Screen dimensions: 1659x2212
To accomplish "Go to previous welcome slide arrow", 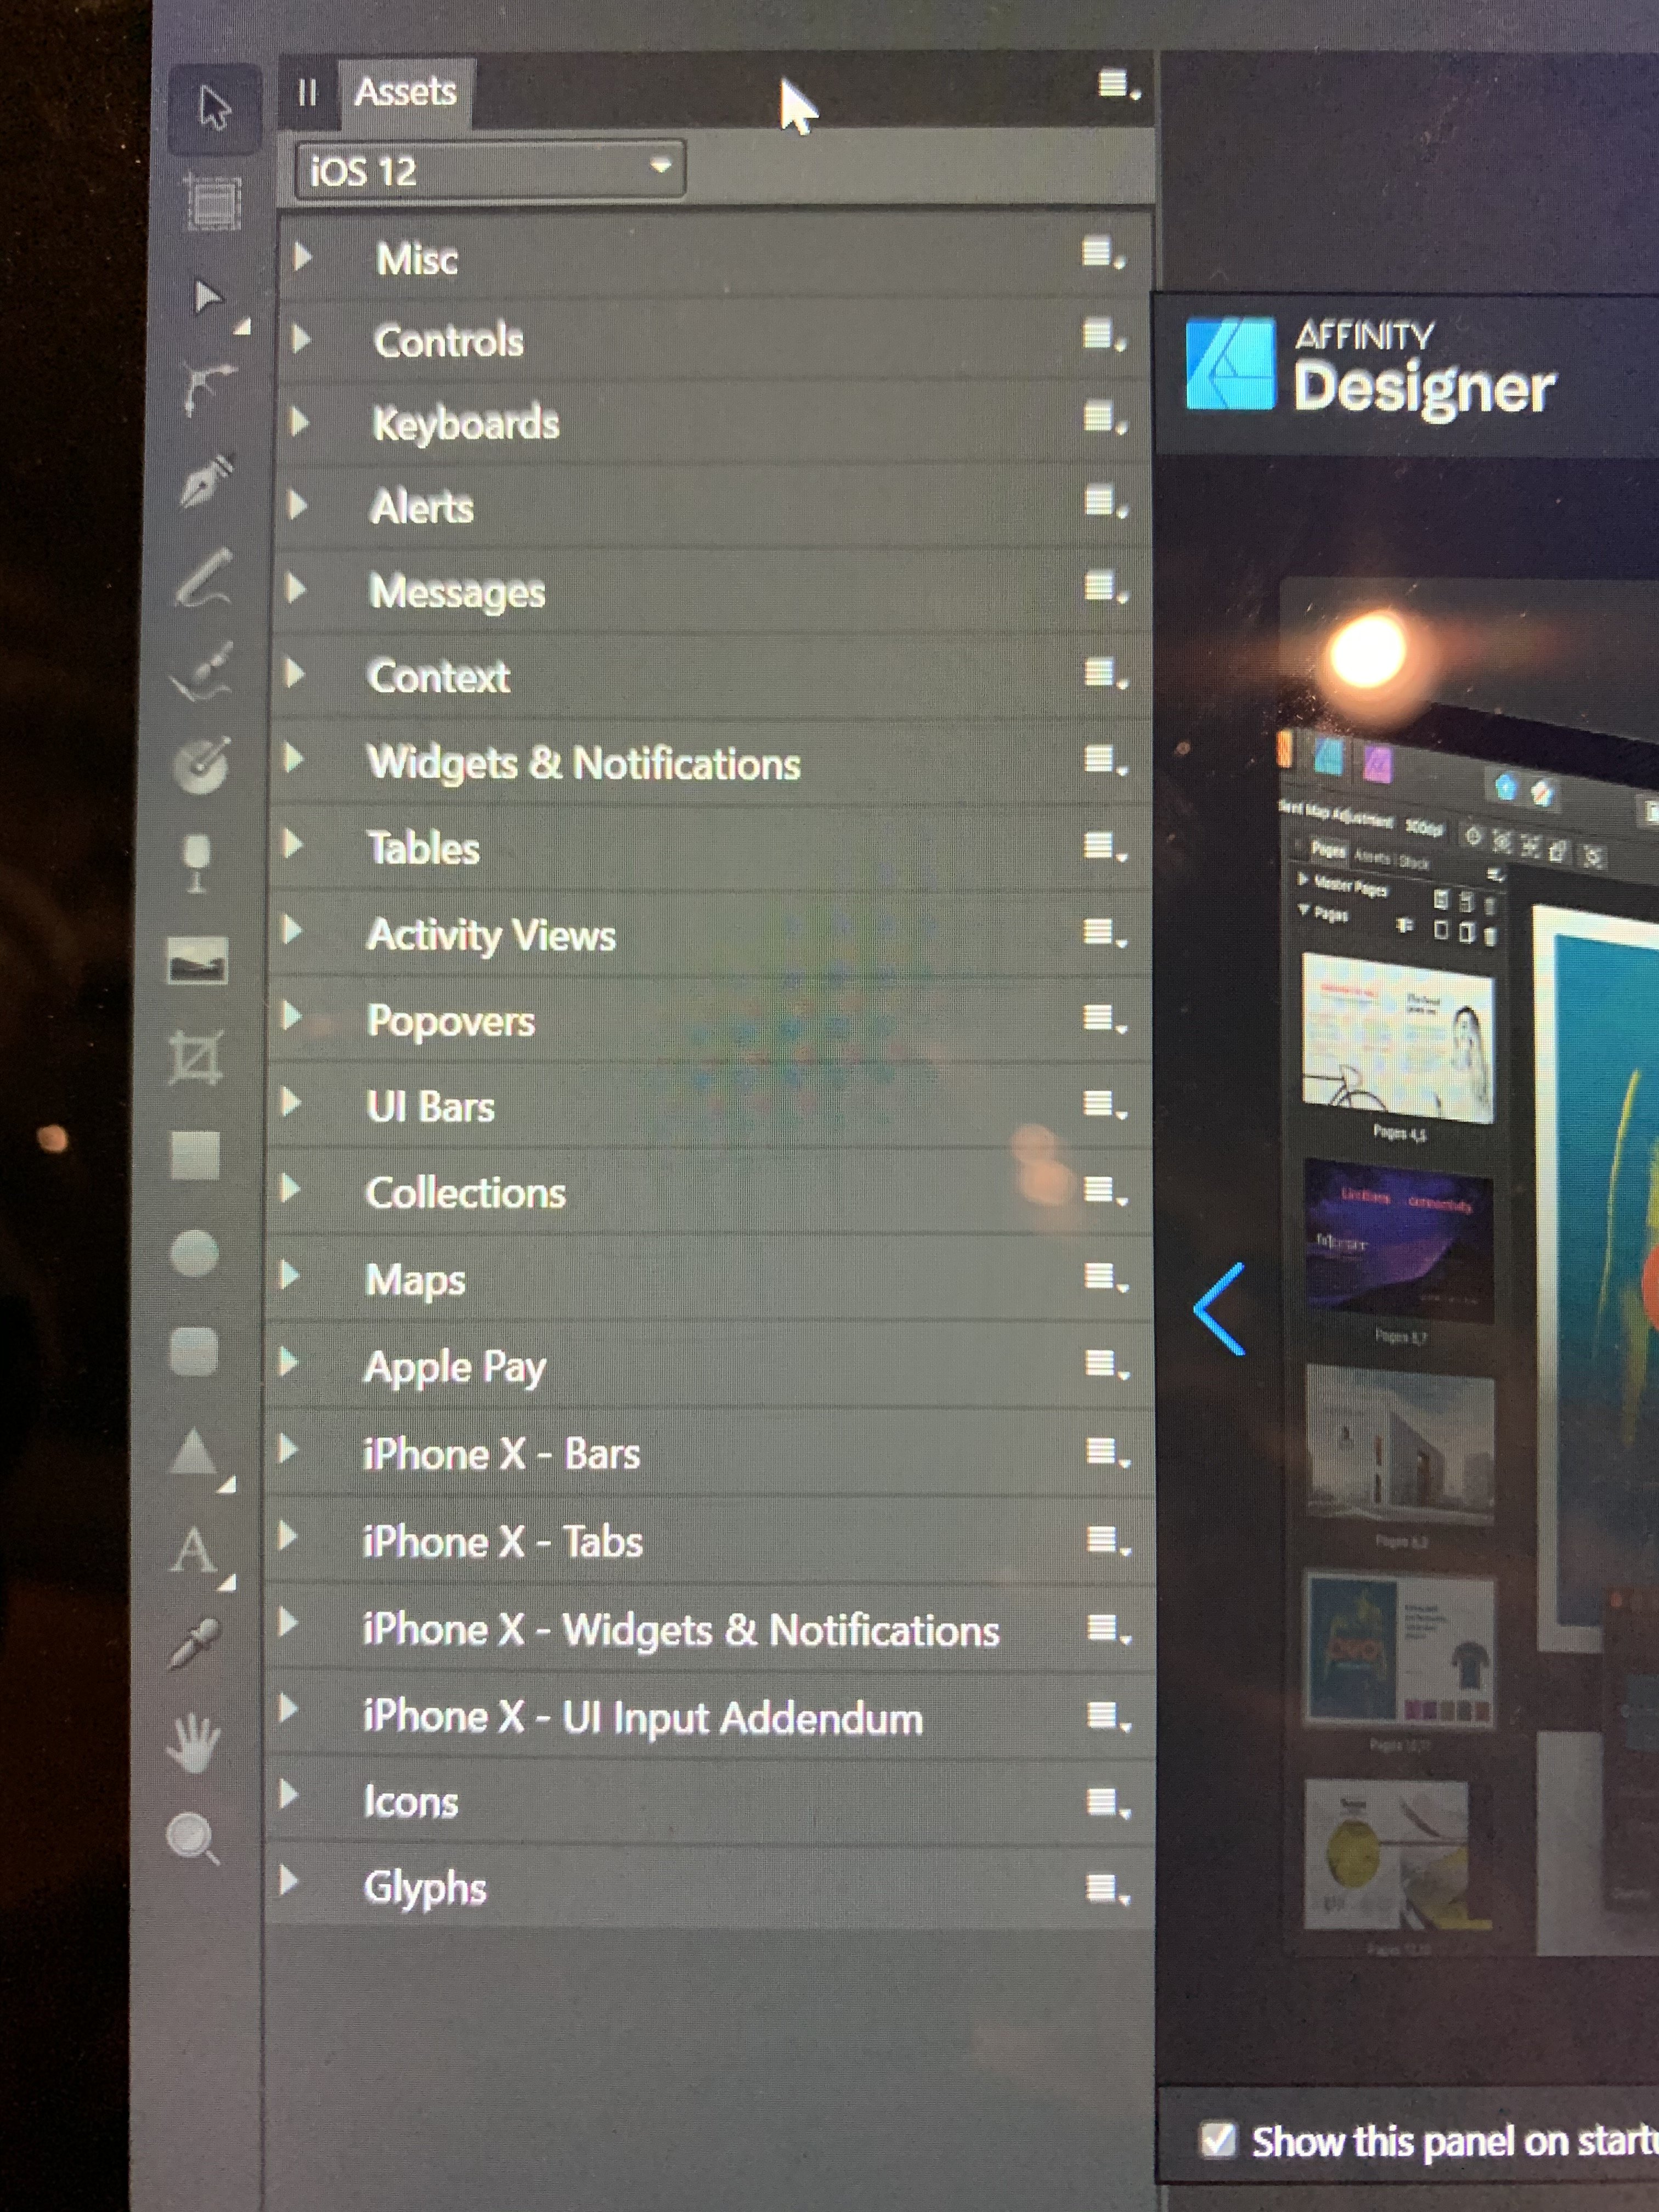I will point(1220,1309).
